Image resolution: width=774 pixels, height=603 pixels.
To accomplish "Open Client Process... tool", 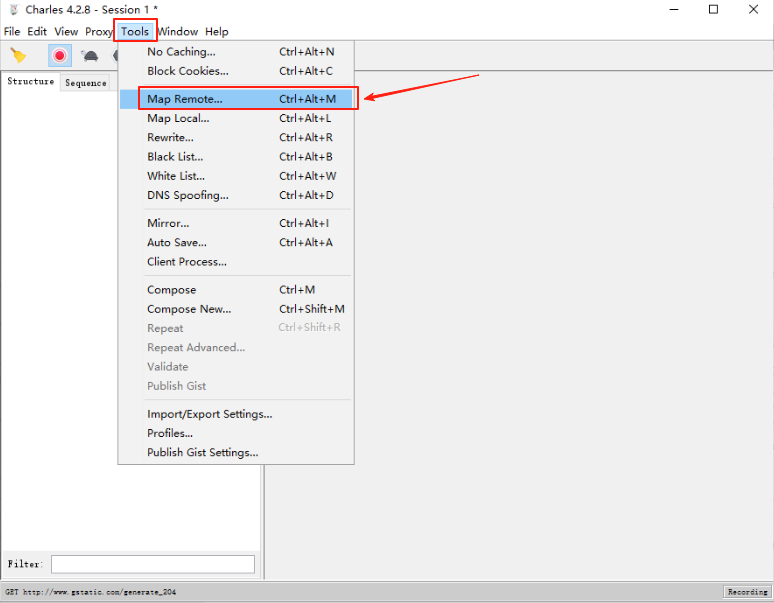I will [x=236, y=262].
